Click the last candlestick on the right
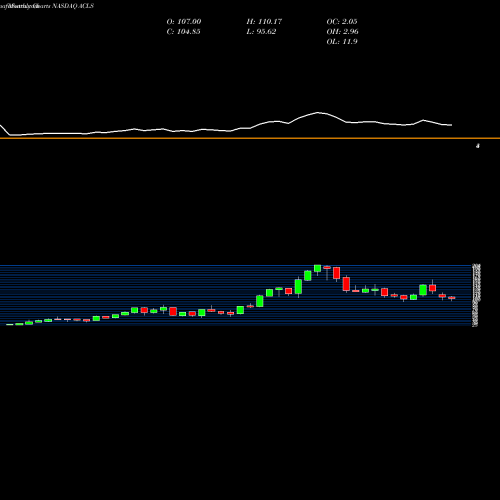This screenshot has width=500, height=500. click(452, 298)
